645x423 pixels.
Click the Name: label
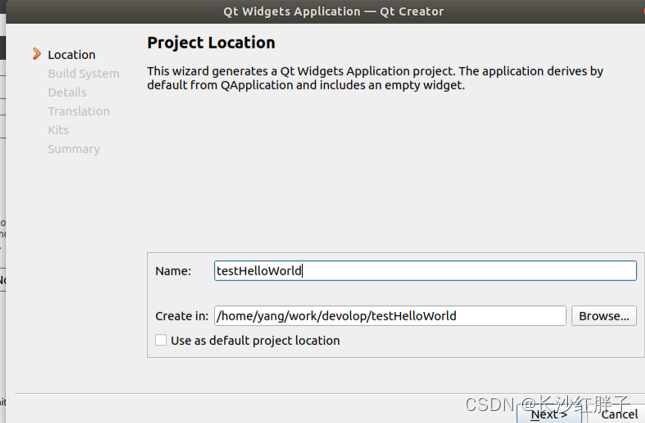[173, 271]
